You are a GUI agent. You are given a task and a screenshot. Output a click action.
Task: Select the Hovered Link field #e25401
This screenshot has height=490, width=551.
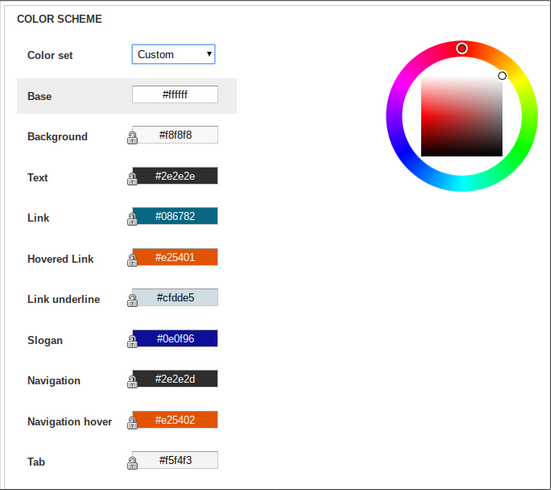175,257
